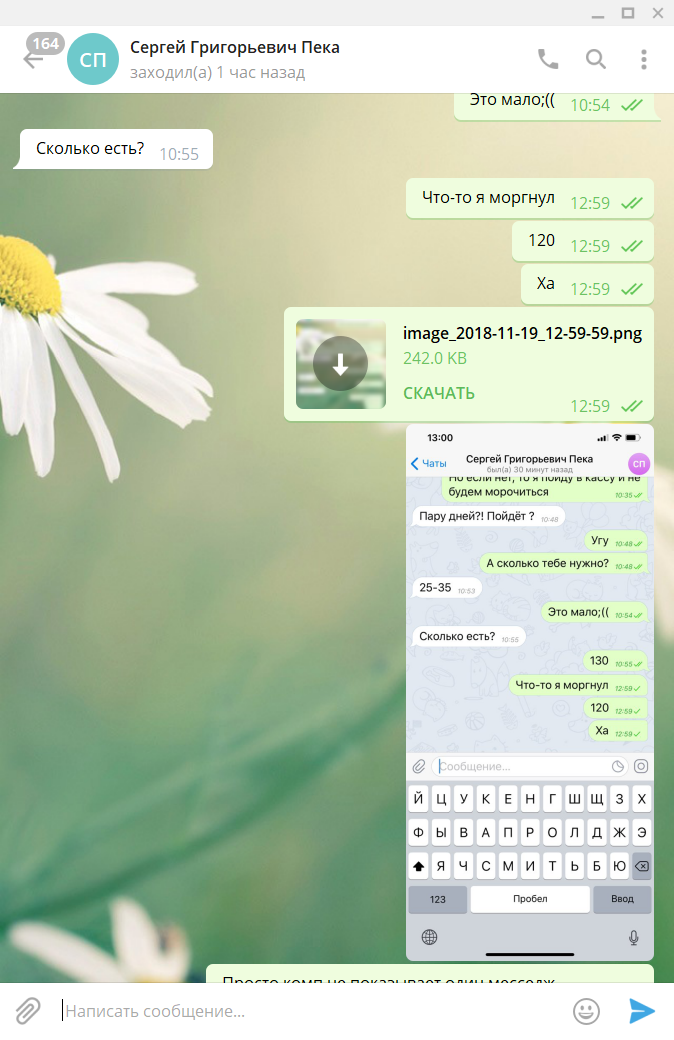Screen dimensions: 674x1040
Task: Open the three-dot chat menu
Action: pyautogui.click(x=643, y=59)
